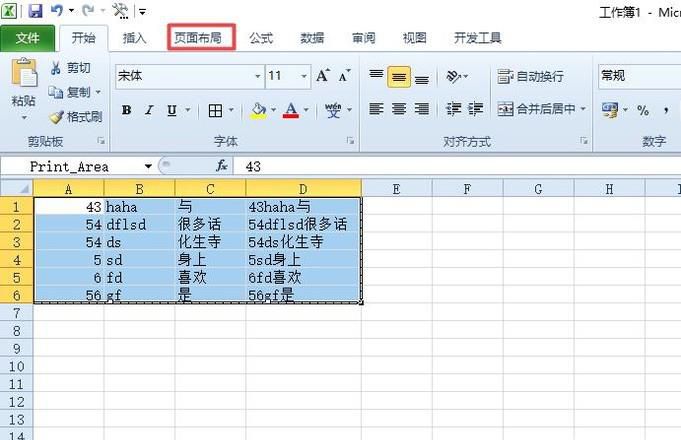Viewport: 681px width, 440px height.
Task: Click cell containing 54dflsd很多话
Action: 303,224
